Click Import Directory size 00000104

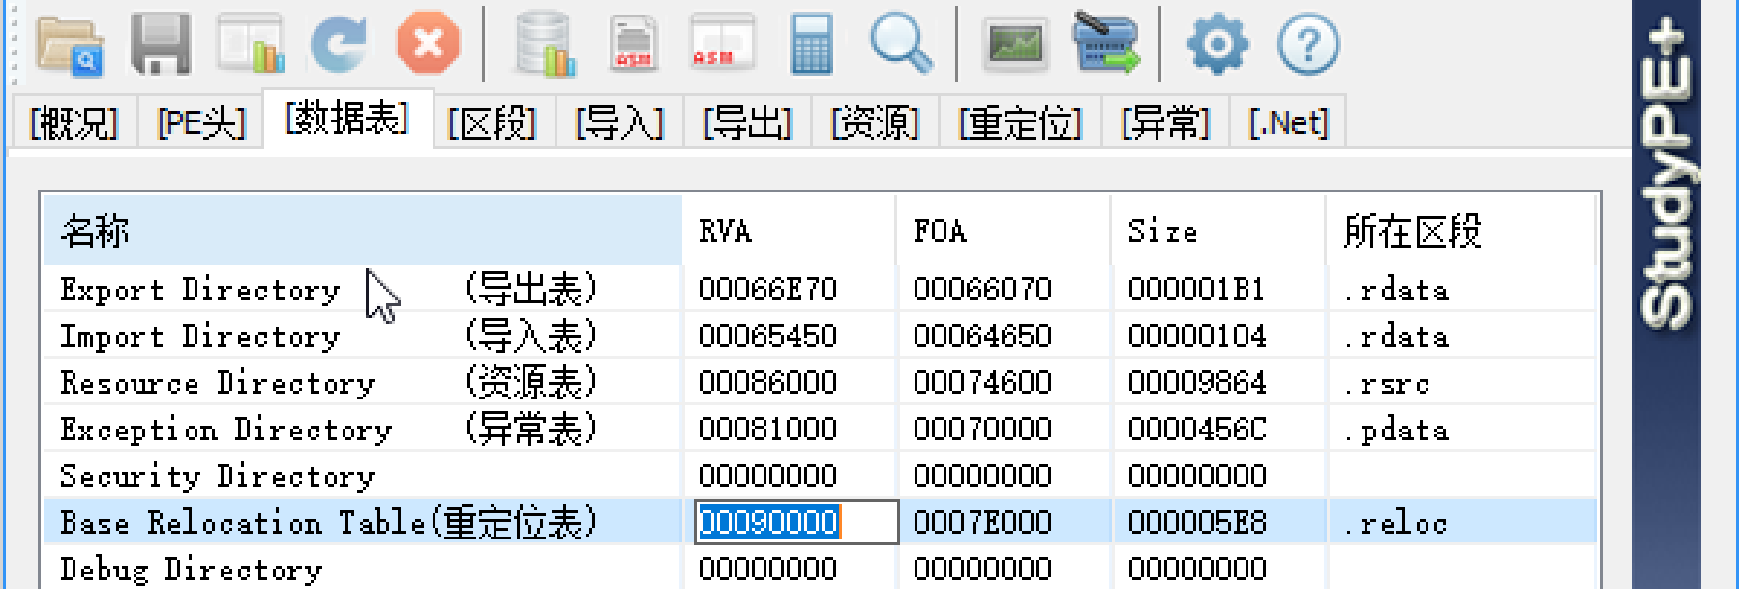coord(1197,336)
